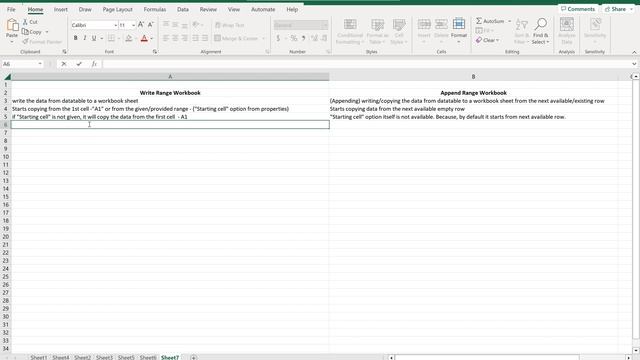This screenshot has height=360, width=640.
Task: Align text to the top
Action: (166, 25)
